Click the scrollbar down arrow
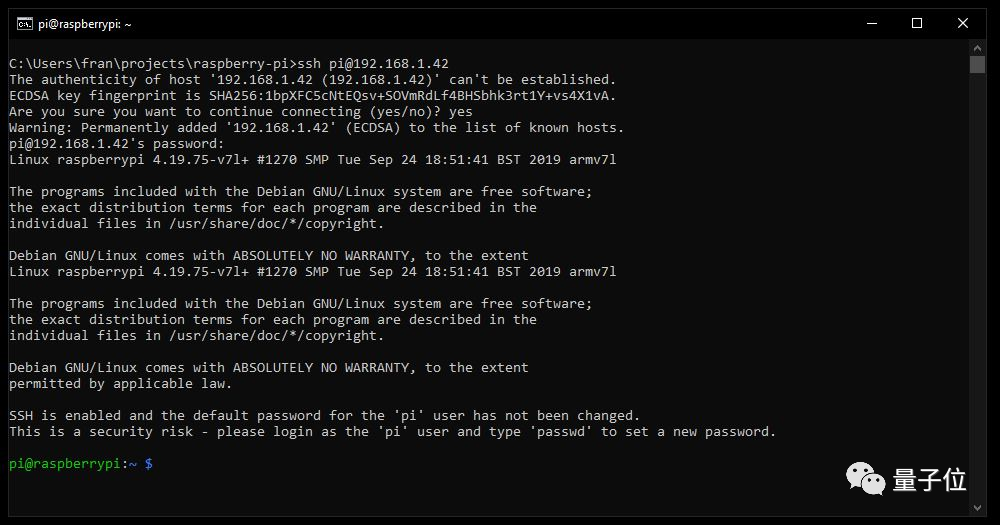The height and width of the screenshot is (525, 1000). coord(977,509)
